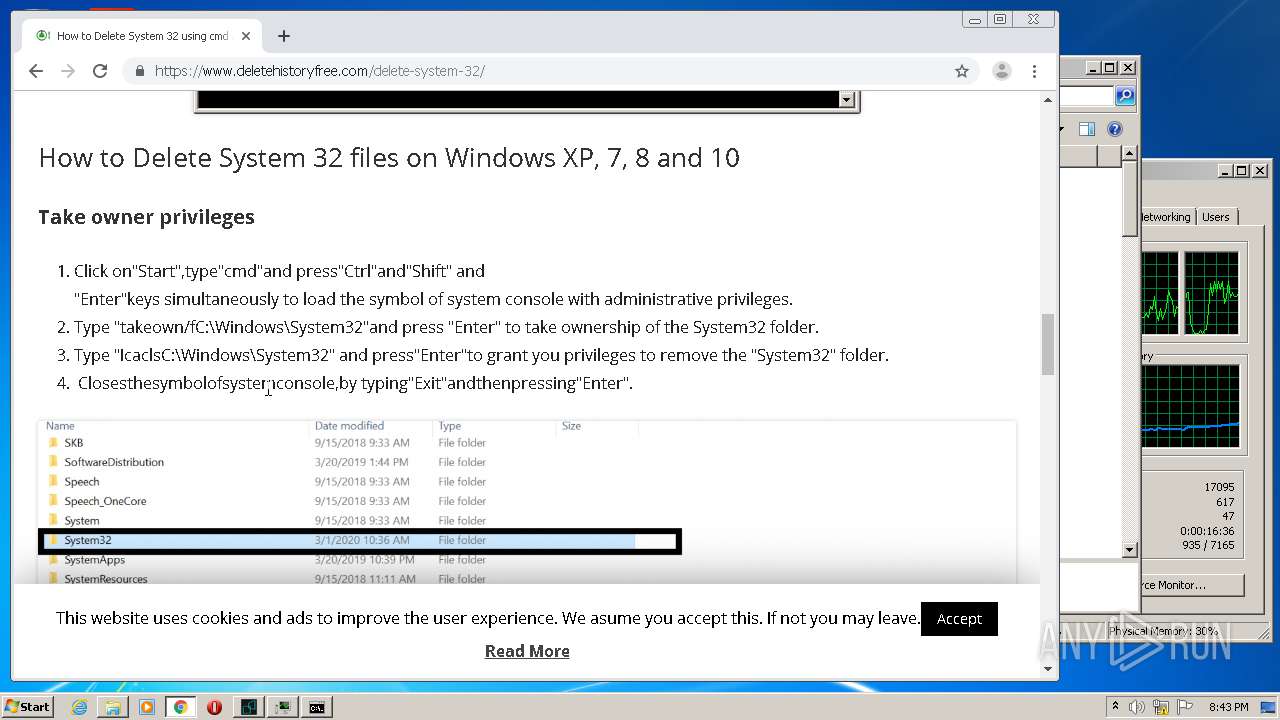This screenshot has height=720, width=1280.
Task: Click step 2 takeown instruction text
Action: [446, 327]
